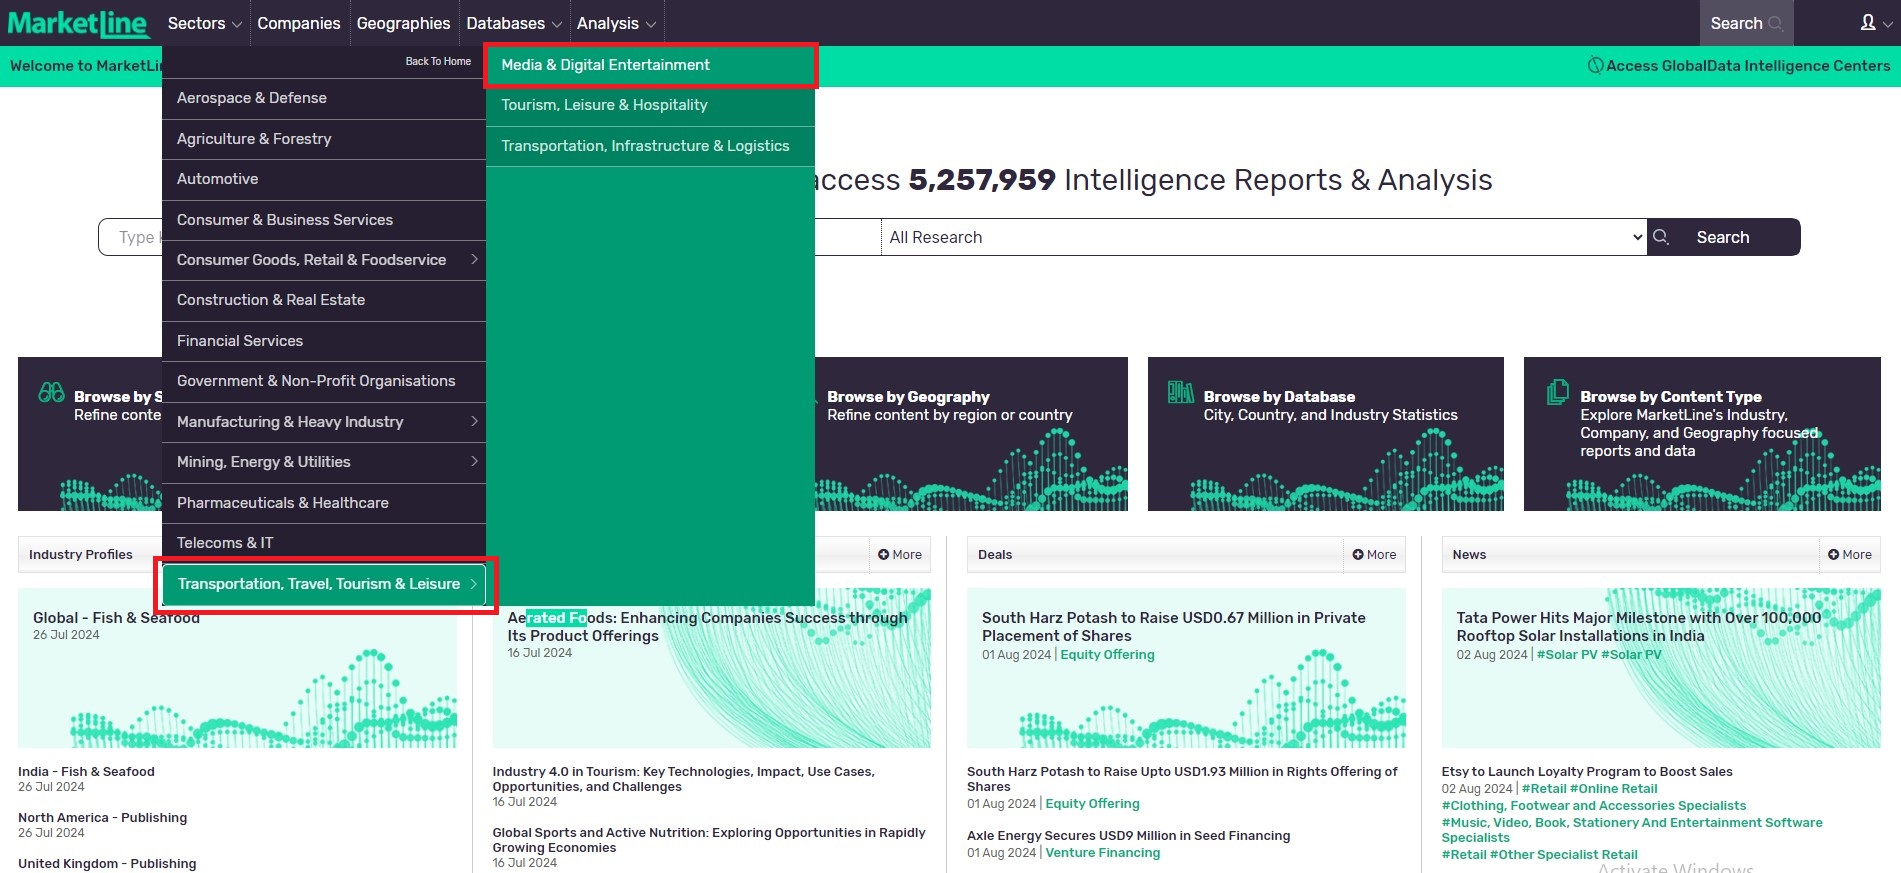The width and height of the screenshot is (1901, 873).
Task: Expand the Analysis menu in navbar
Action: coord(615,23)
